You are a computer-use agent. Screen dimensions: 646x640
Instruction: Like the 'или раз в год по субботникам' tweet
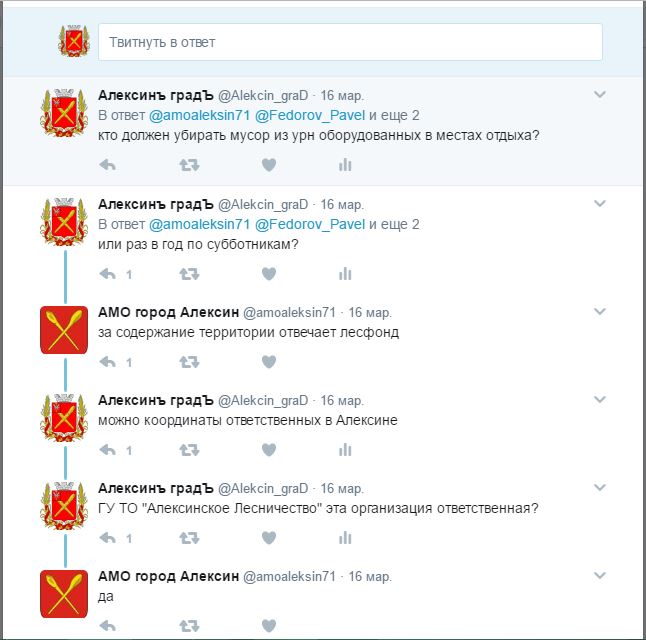[269, 274]
